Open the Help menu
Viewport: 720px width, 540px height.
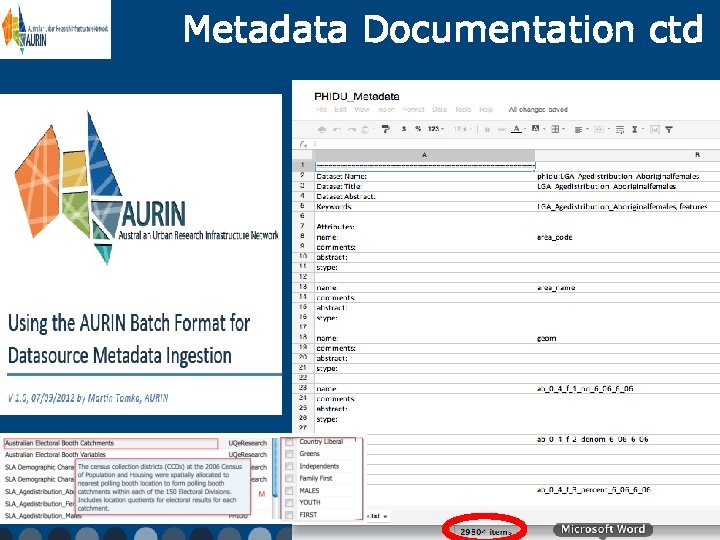[486, 109]
